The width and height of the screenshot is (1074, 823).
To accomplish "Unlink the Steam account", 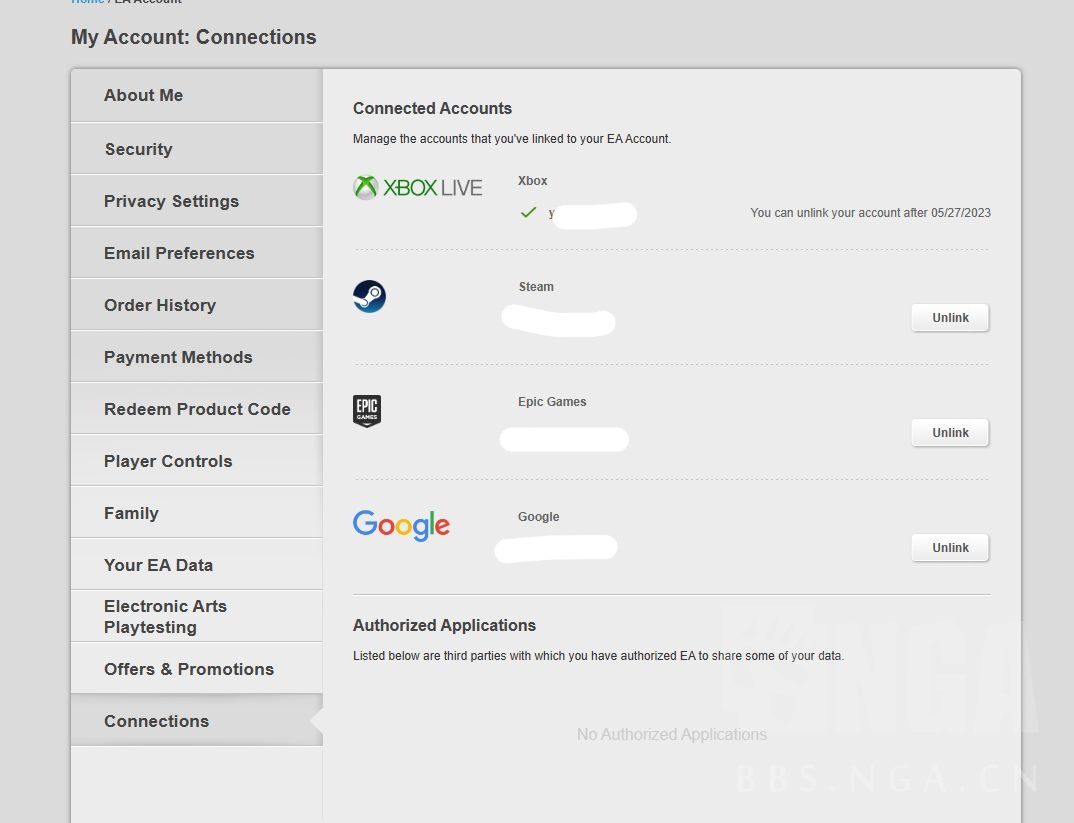I will (x=950, y=318).
